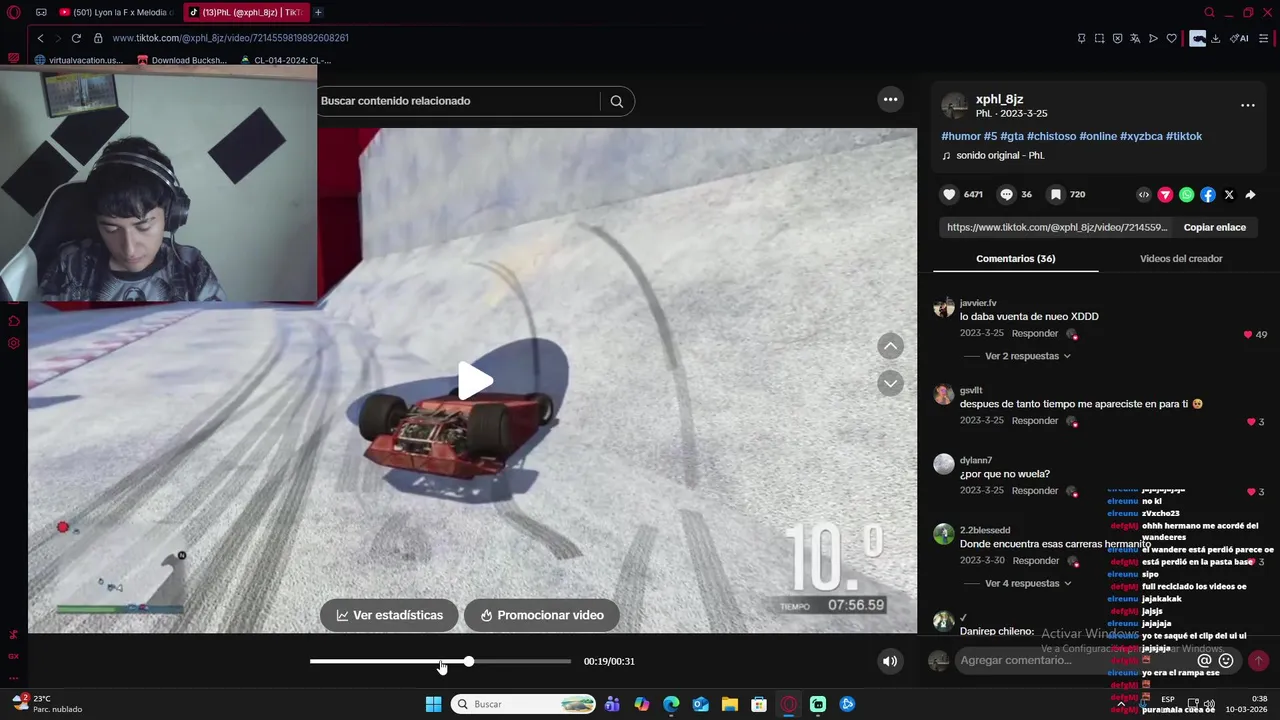Open profile options menu beside xphl_8jz

(1247, 105)
